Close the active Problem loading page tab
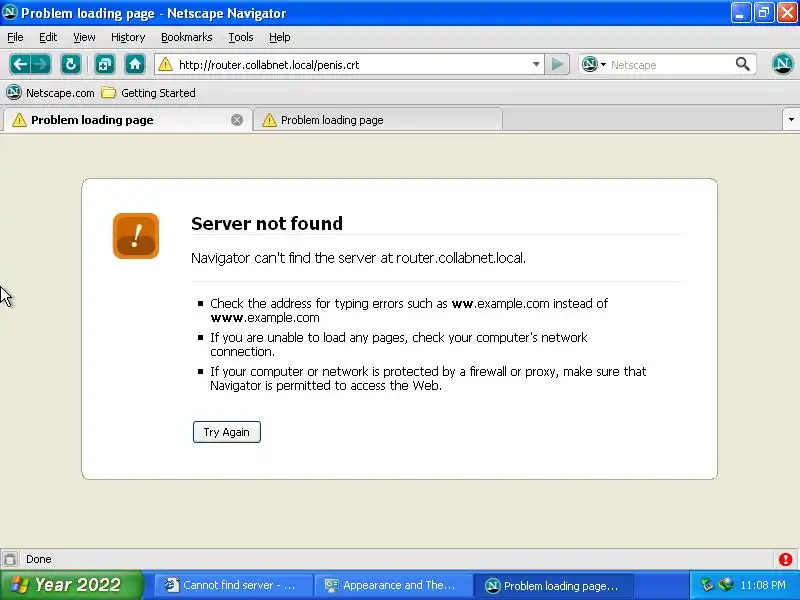This screenshot has height=600, width=800. [237, 120]
